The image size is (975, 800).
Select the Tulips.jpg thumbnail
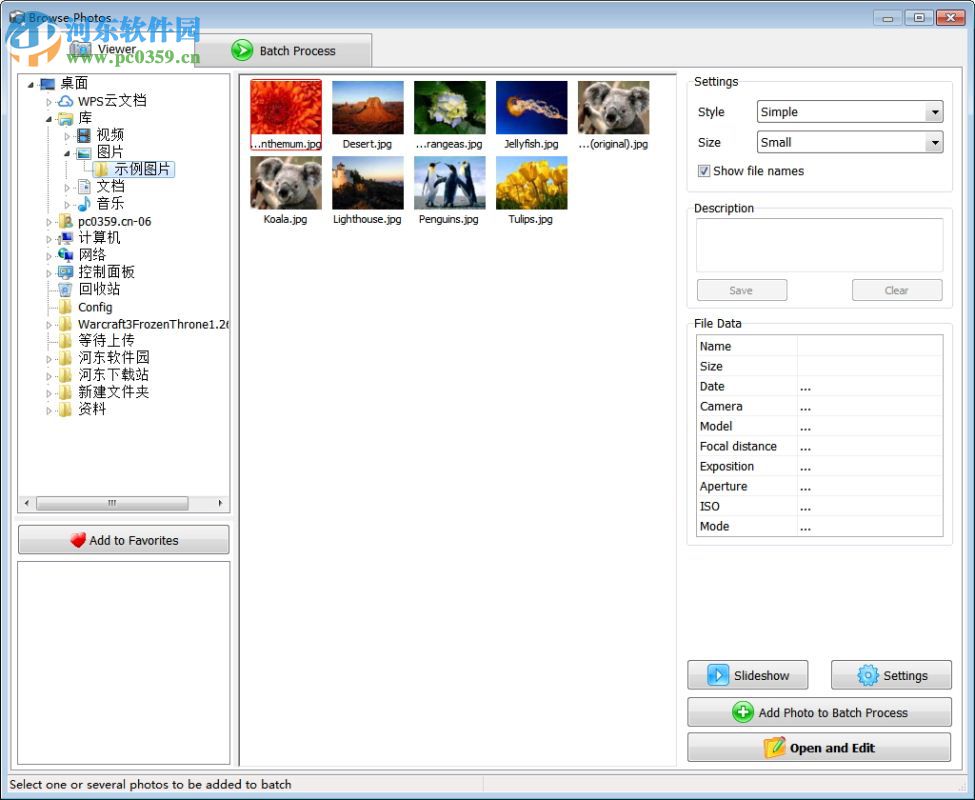(x=531, y=182)
